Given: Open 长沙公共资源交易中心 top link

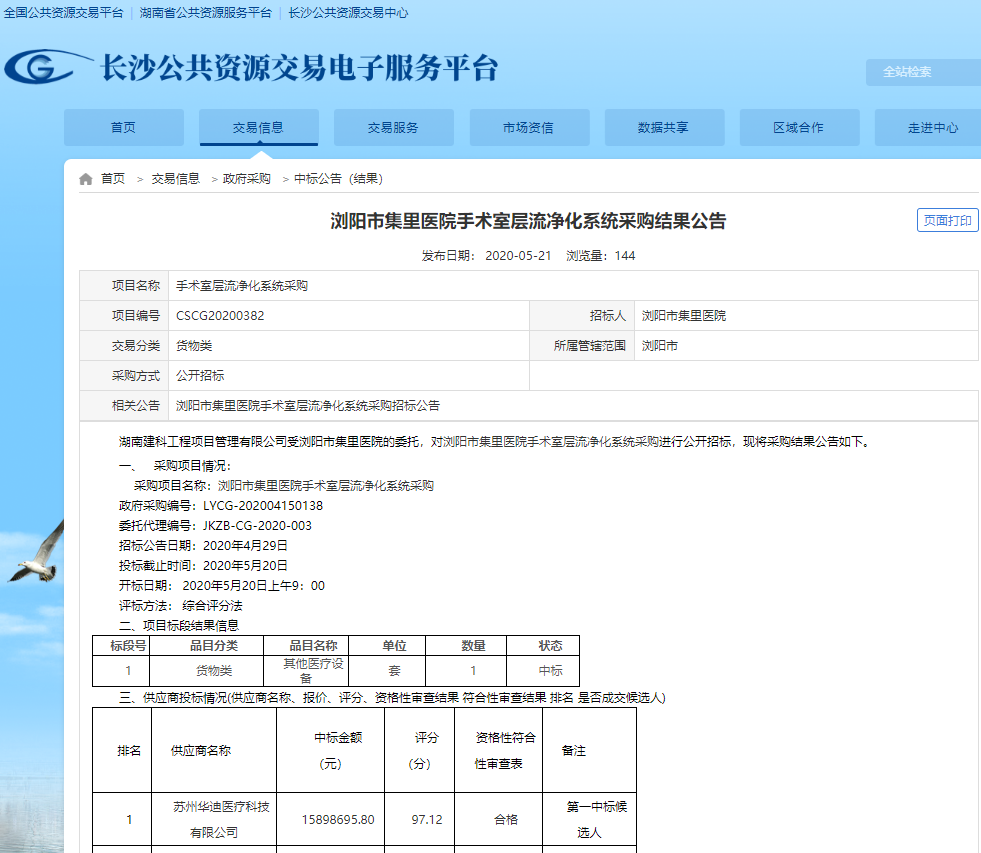Looking at the screenshot, I should tap(348, 13).
